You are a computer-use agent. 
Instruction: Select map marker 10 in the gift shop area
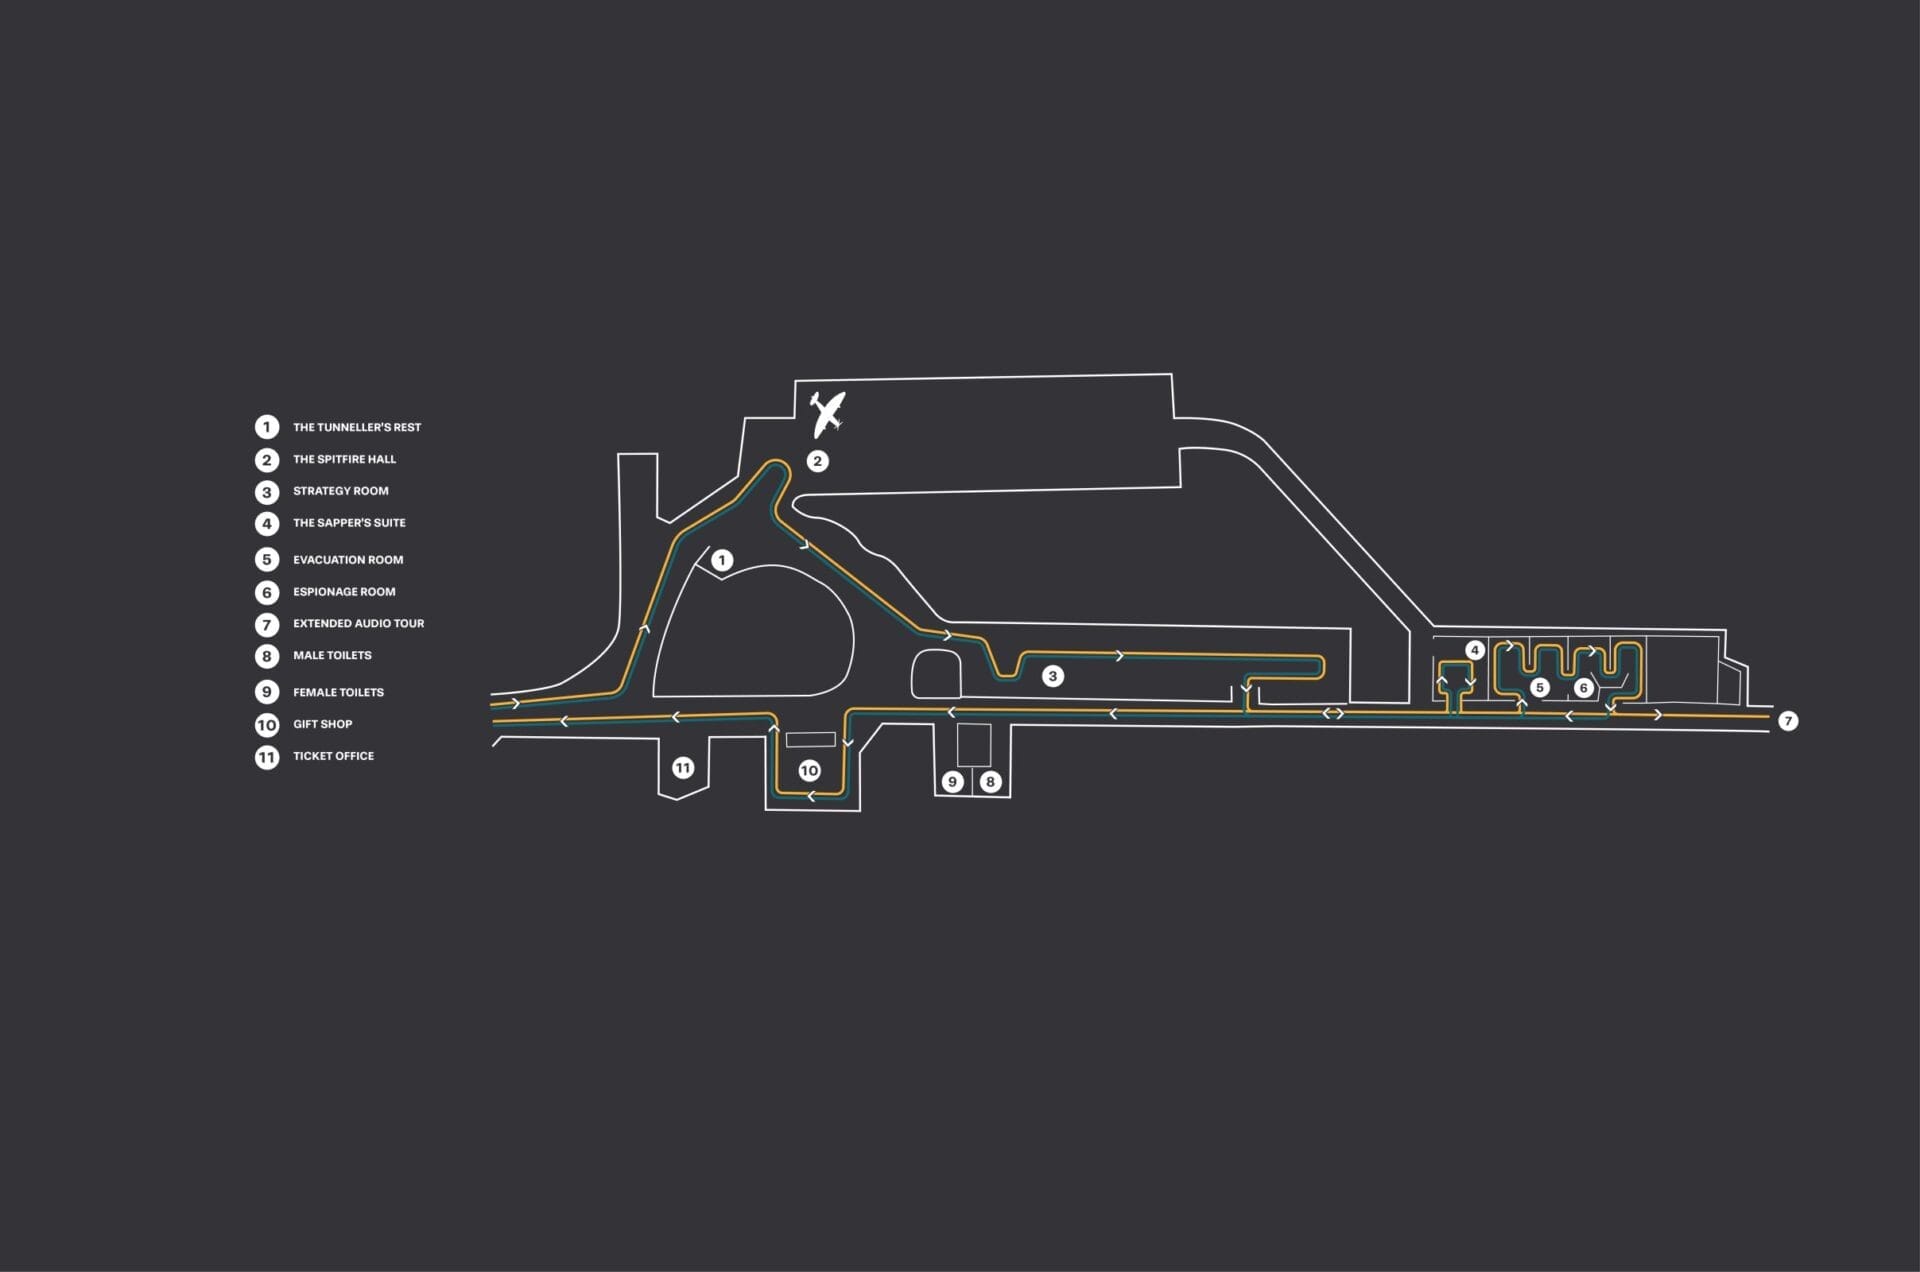(809, 771)
